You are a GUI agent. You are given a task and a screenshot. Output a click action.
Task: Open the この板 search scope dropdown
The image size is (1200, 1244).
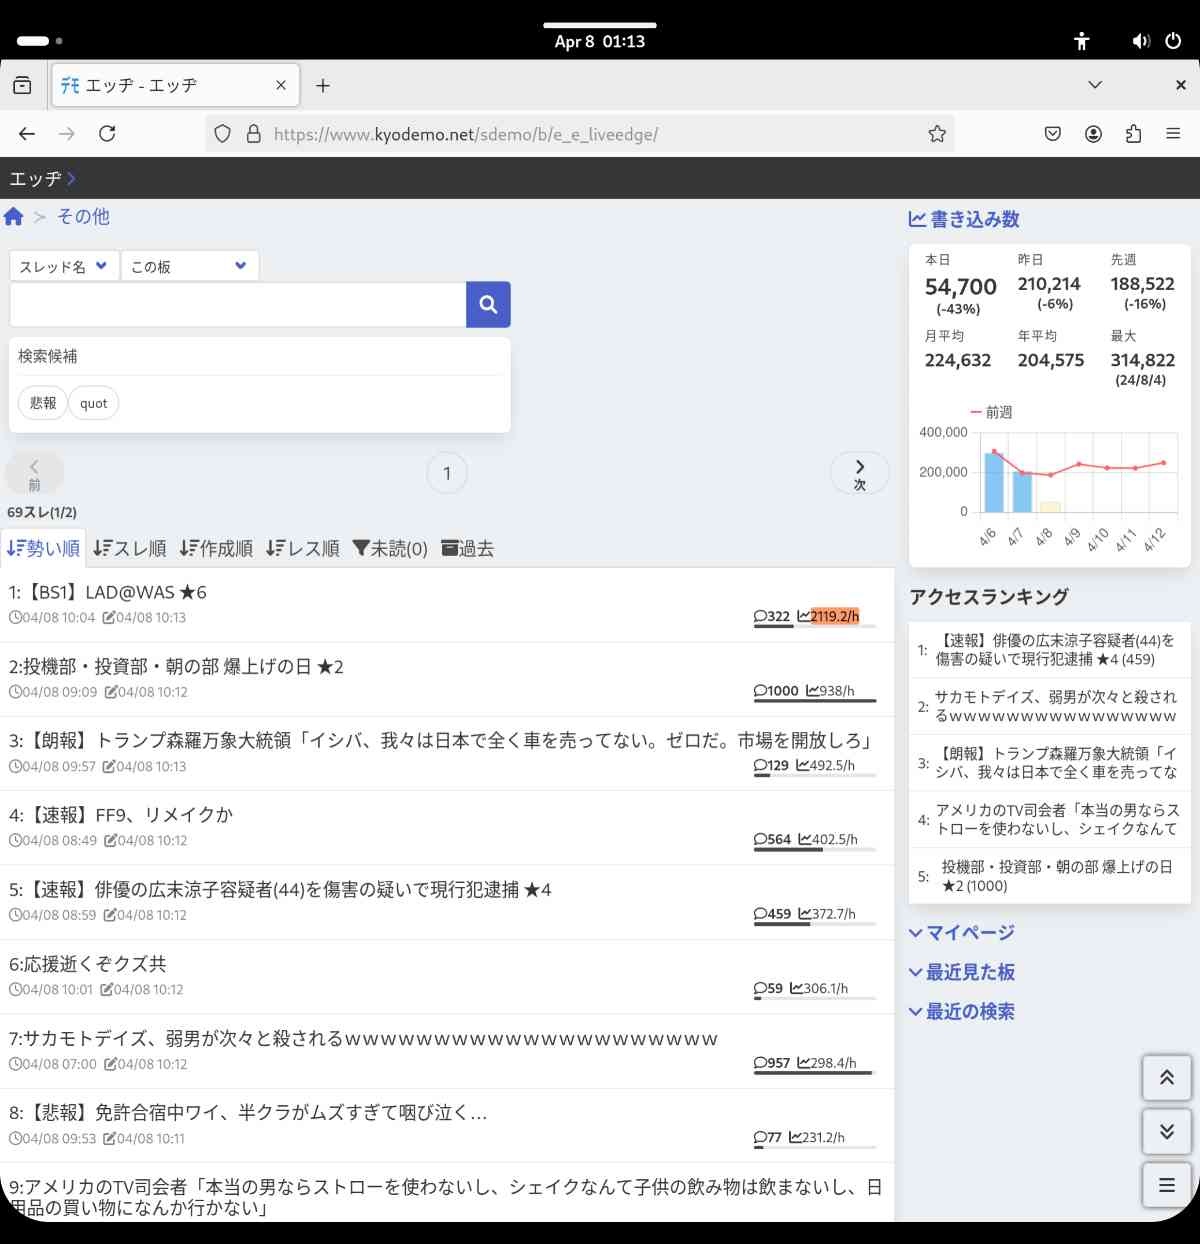189,266
